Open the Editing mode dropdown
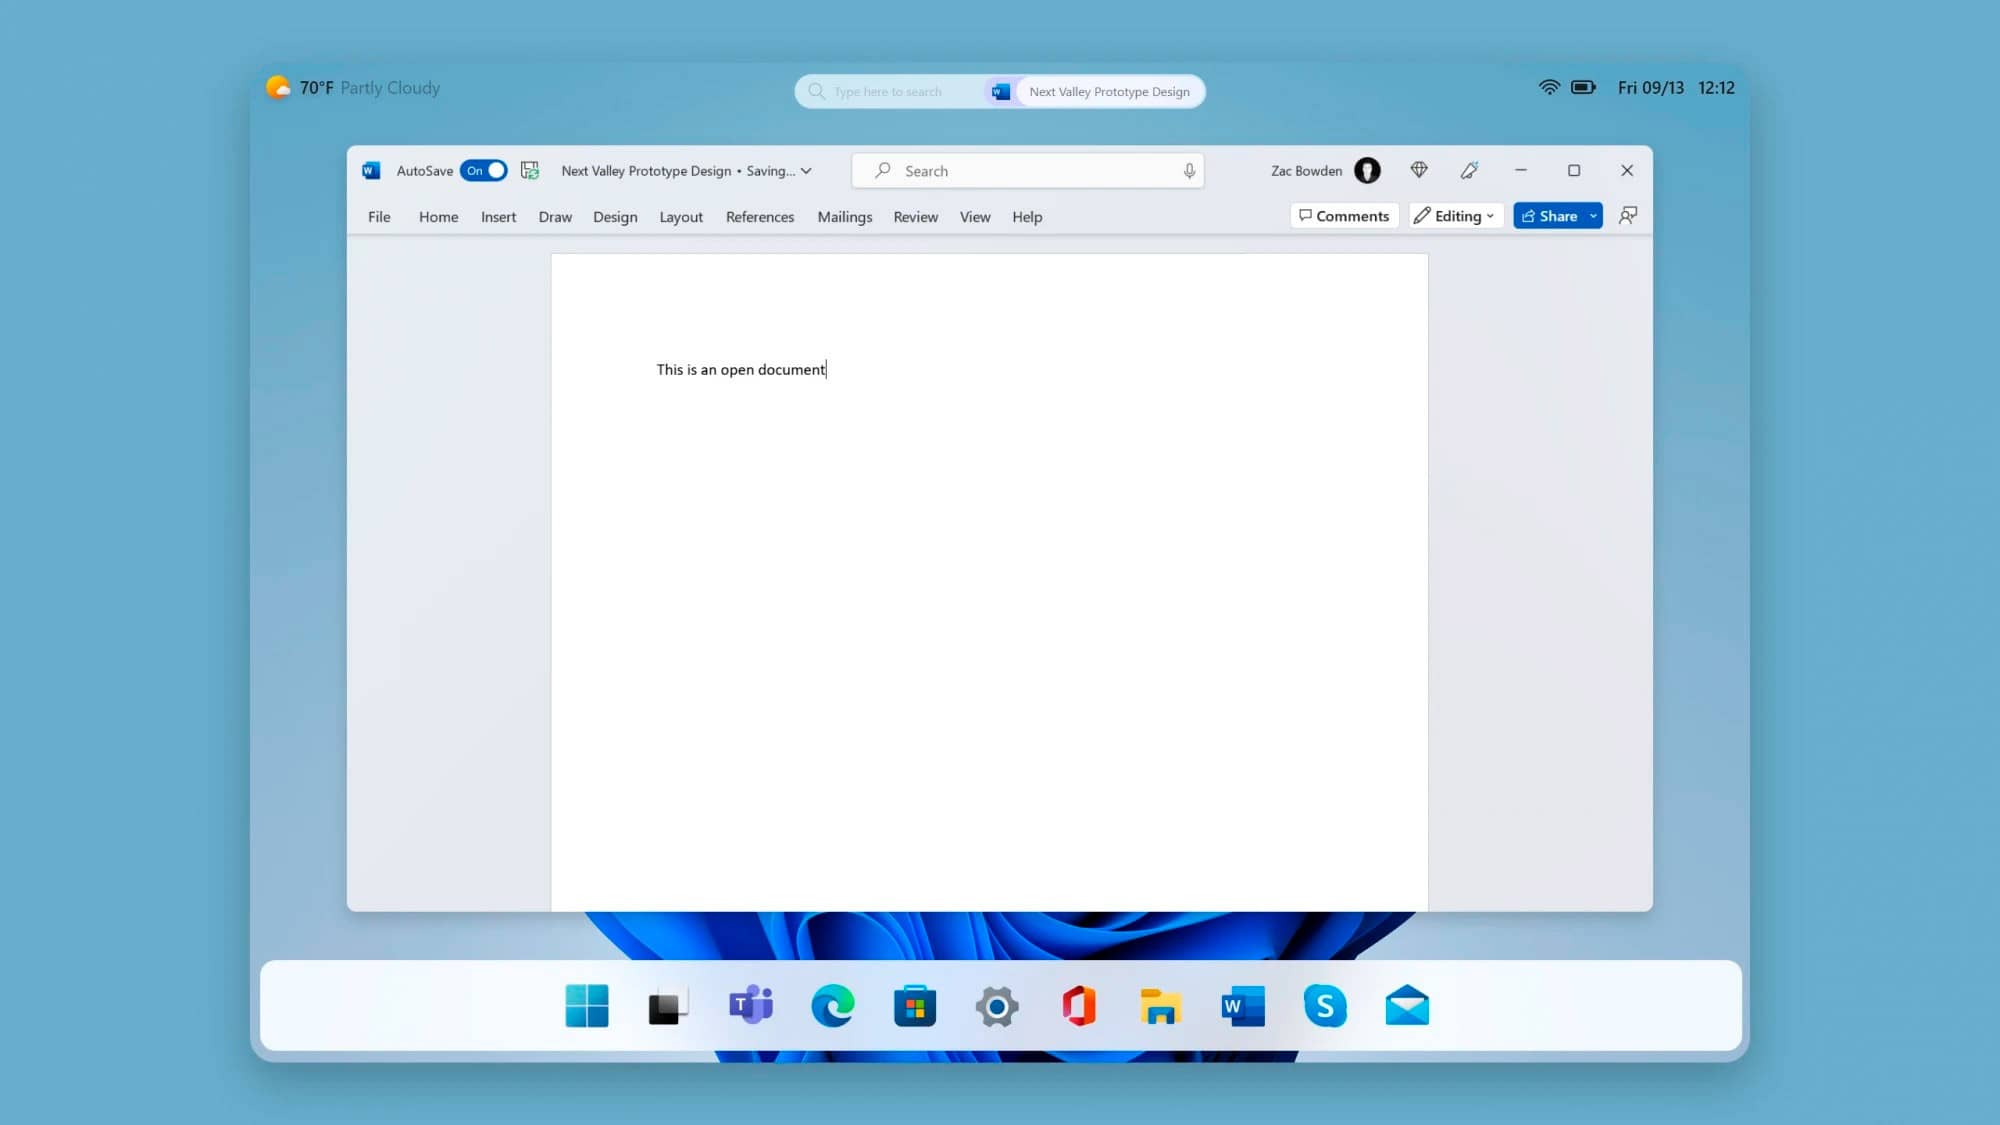This screenshot has width=2000, height=1125. pos(1456,216)
